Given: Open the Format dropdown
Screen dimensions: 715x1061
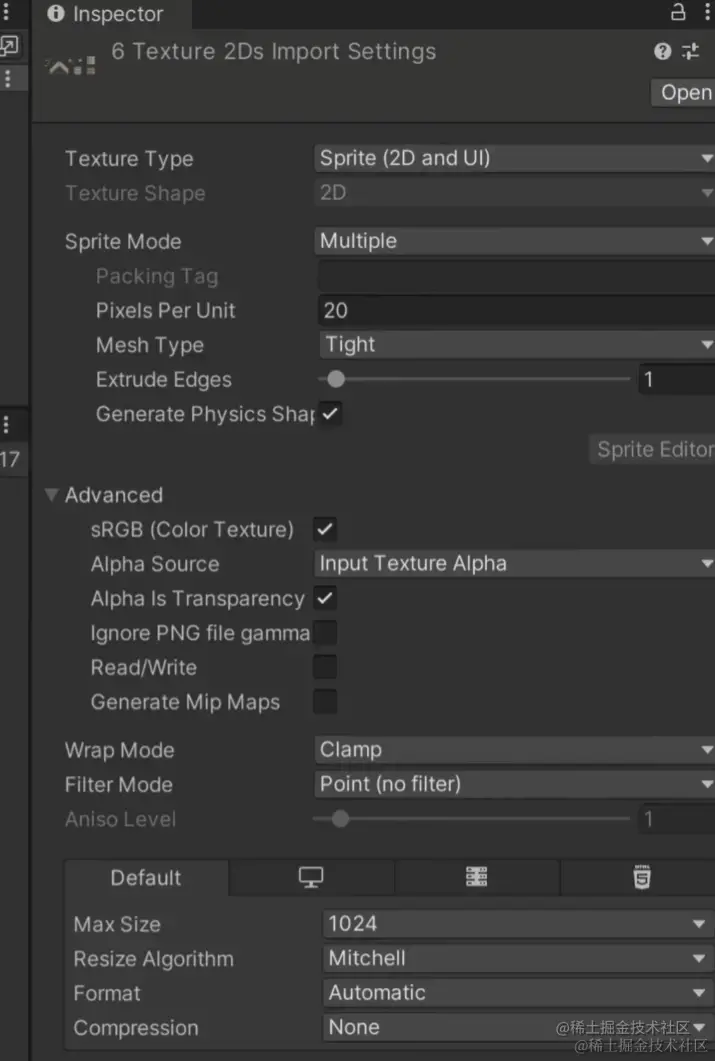Looking at the screenshot, I should point(518,993).
